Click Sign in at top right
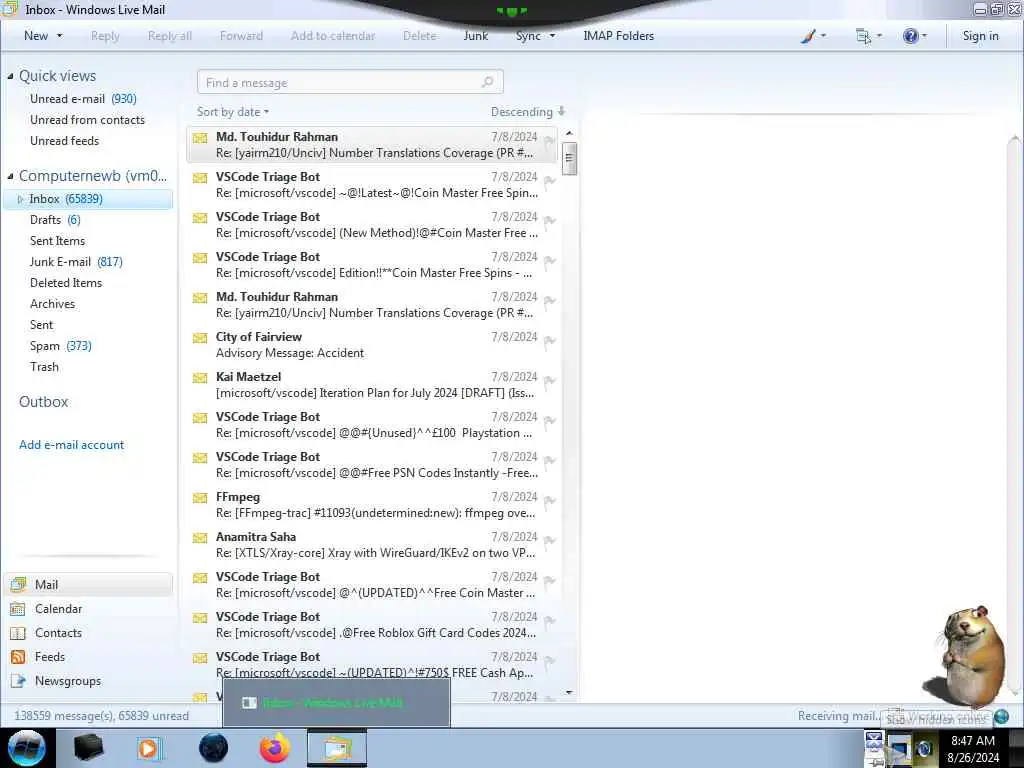 [x=980, y=36]
